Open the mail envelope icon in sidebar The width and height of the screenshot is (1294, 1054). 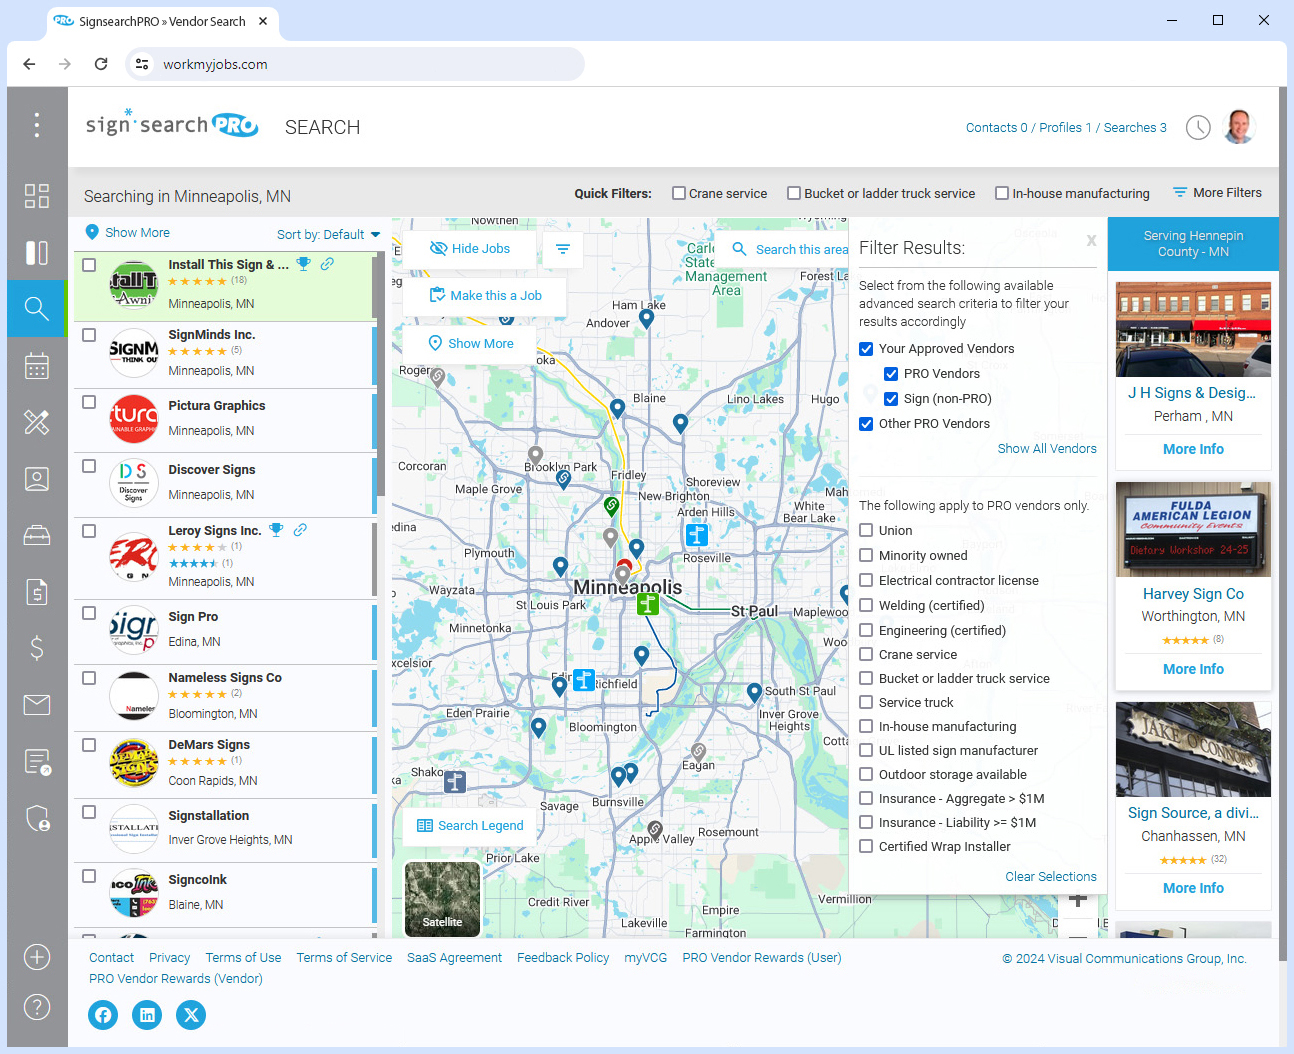[37, 705]
